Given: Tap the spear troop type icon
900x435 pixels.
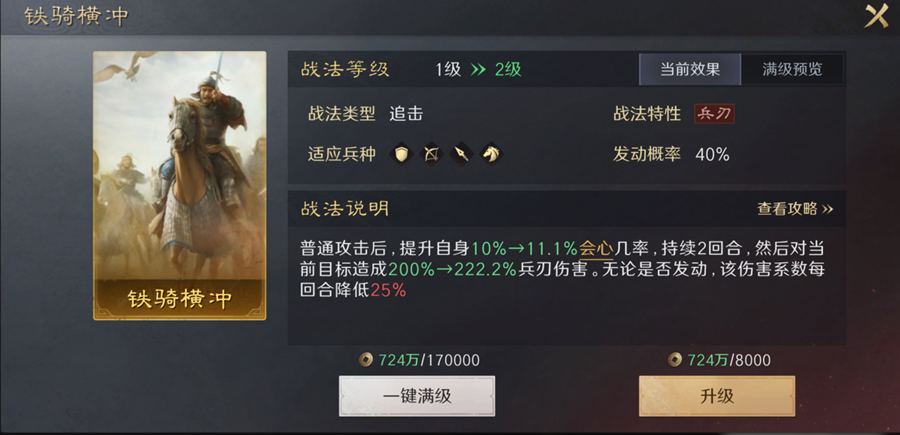Looking at the screenshot, I should pyautogui.click(x=461, y=154).
